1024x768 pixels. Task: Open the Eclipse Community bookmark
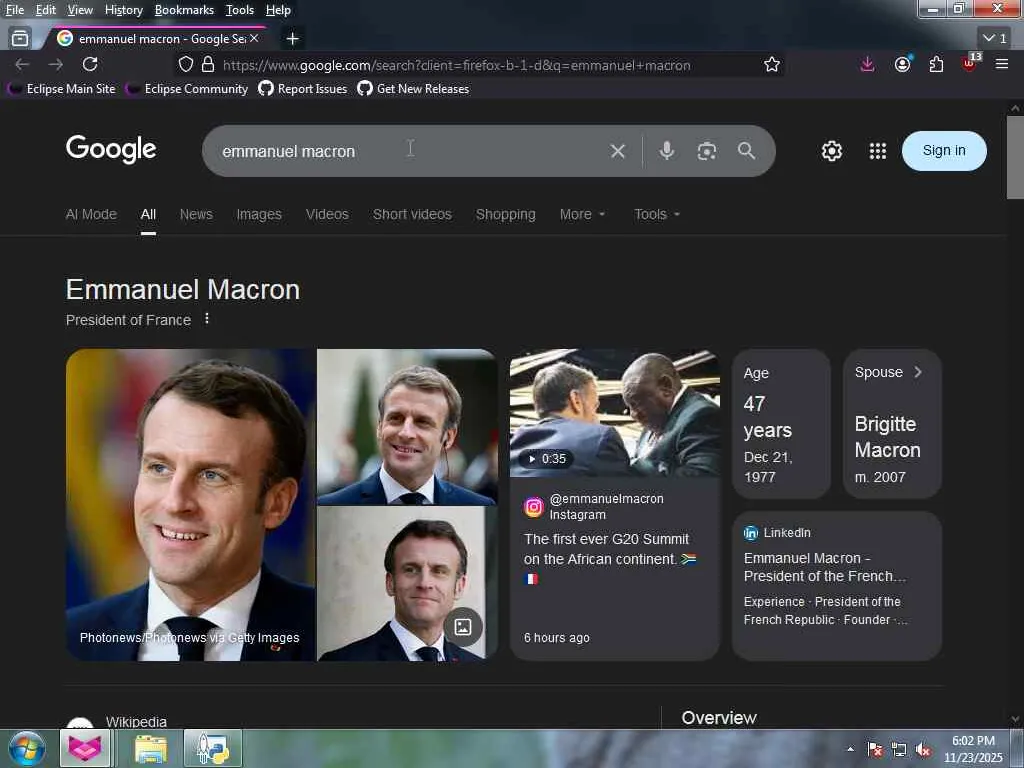pos(188,89)
